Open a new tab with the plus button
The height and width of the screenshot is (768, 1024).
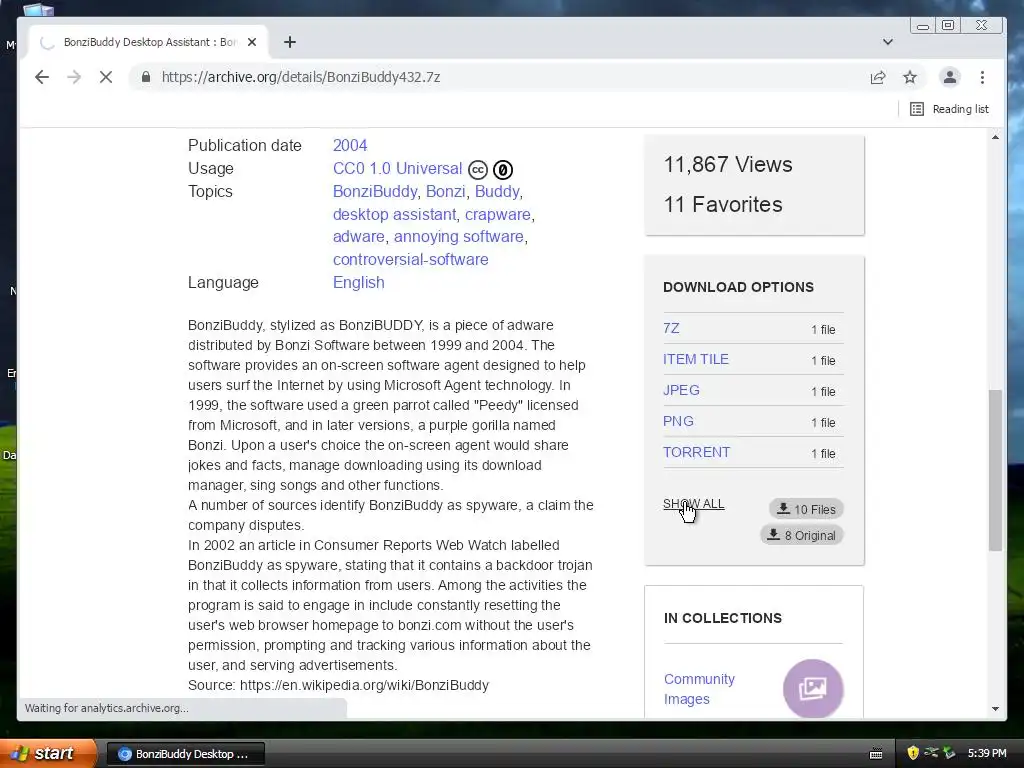coord(290,42)
